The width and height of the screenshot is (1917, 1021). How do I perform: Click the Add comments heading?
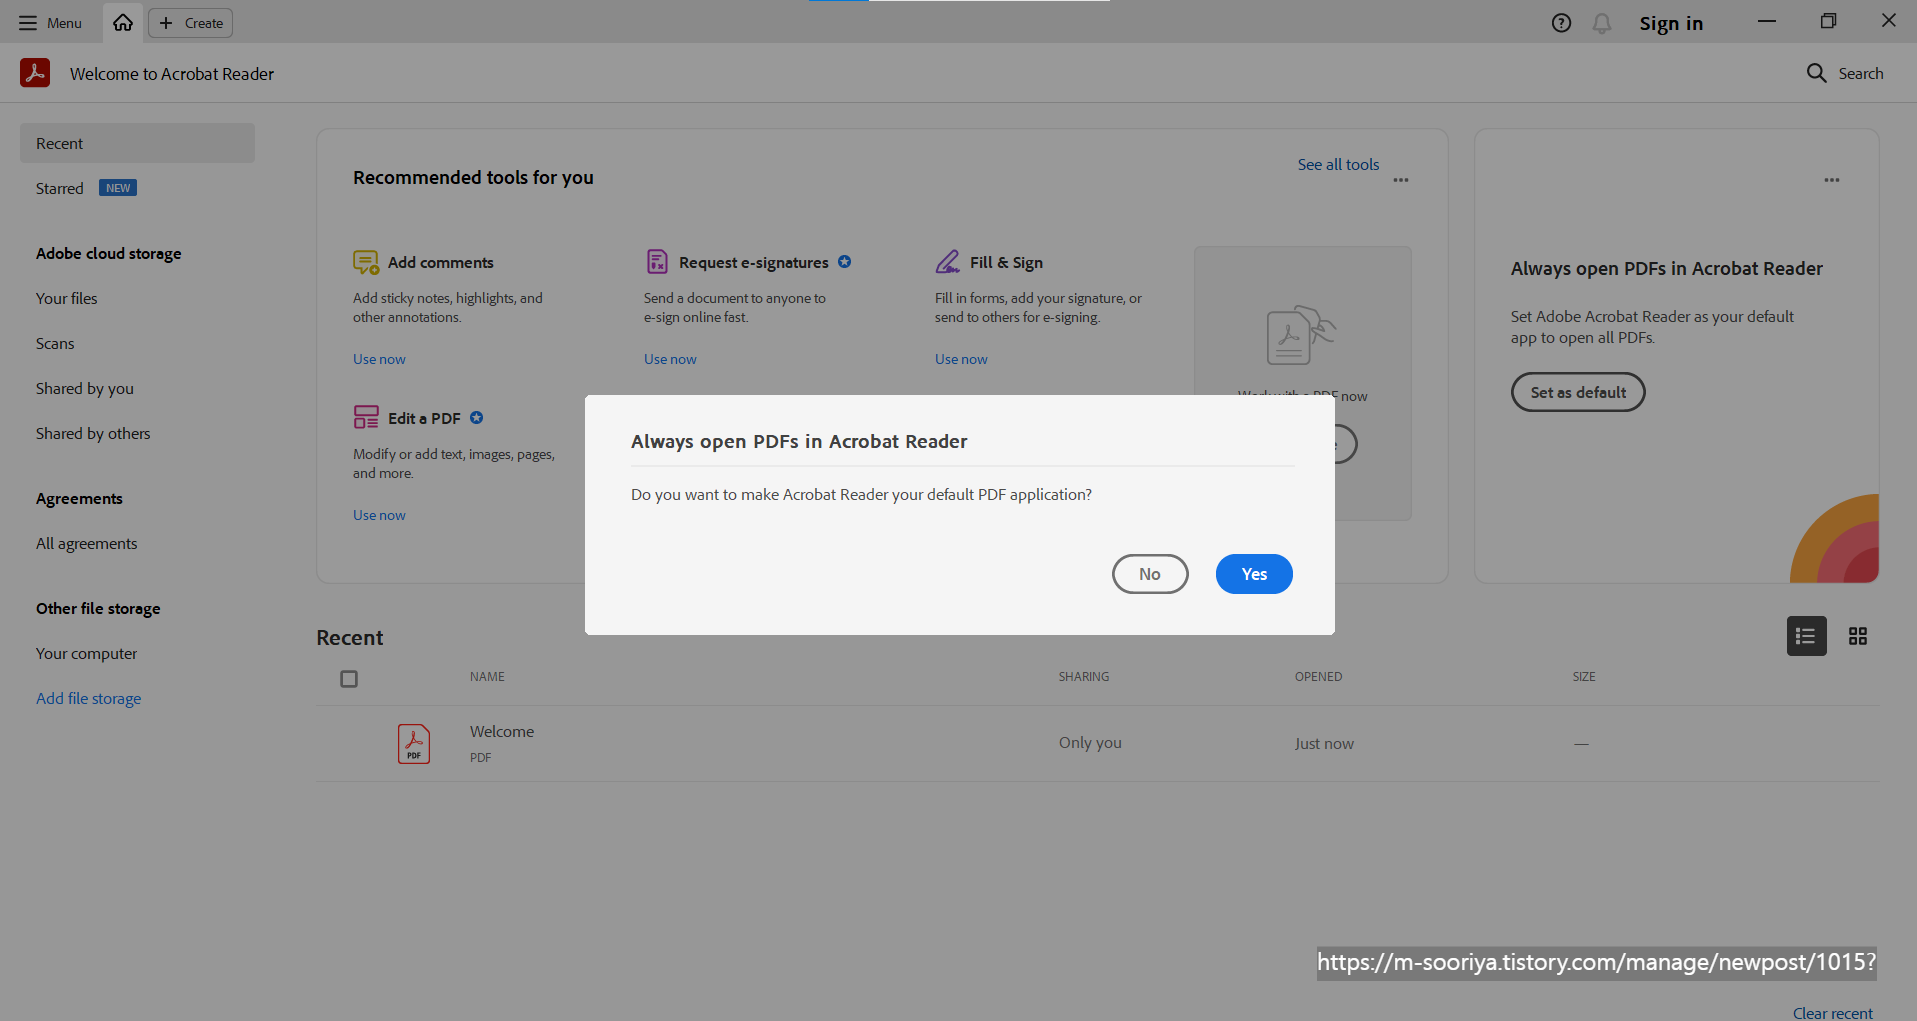(441, 262)
